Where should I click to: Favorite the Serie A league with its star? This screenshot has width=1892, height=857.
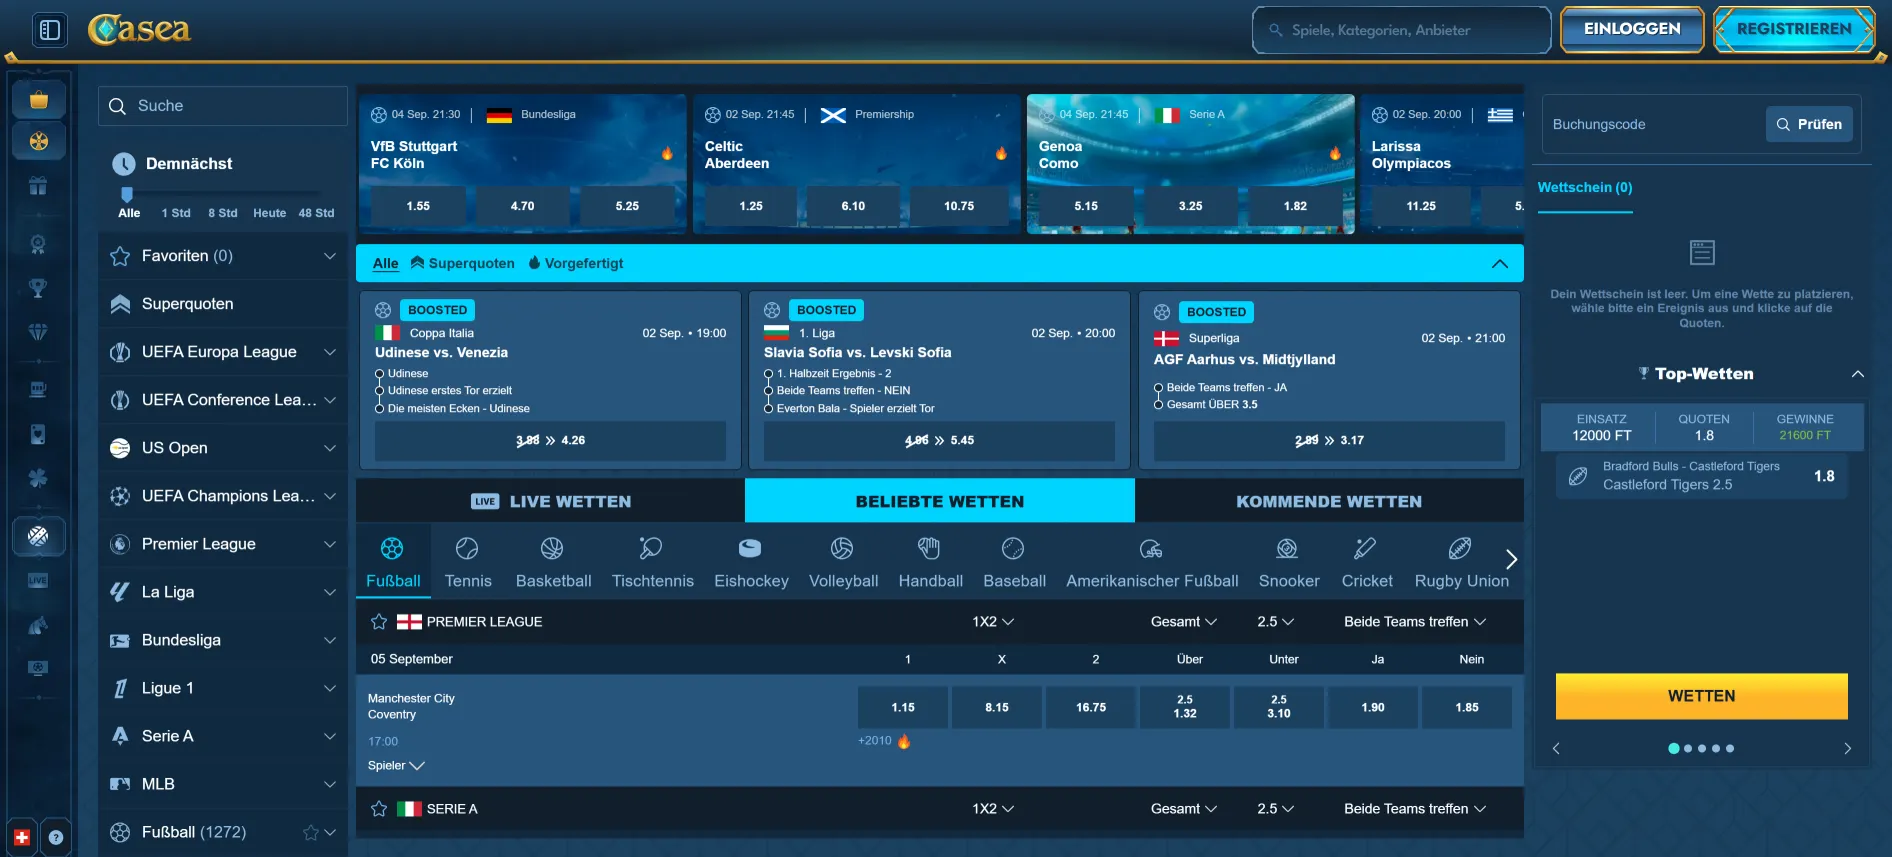pos(379,809)
